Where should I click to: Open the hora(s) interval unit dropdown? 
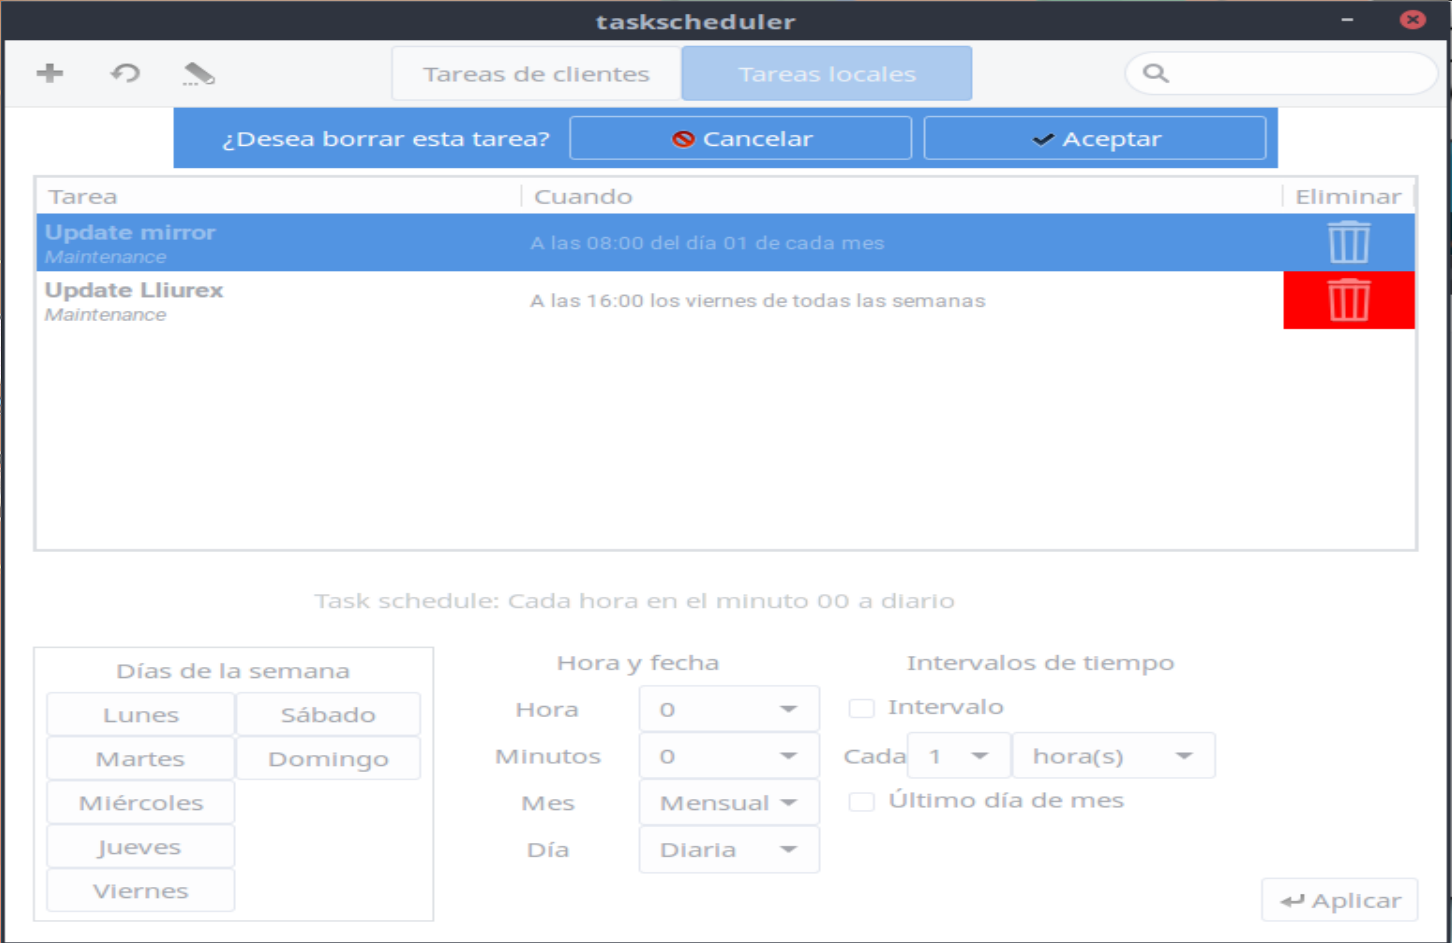[1114, 756]
